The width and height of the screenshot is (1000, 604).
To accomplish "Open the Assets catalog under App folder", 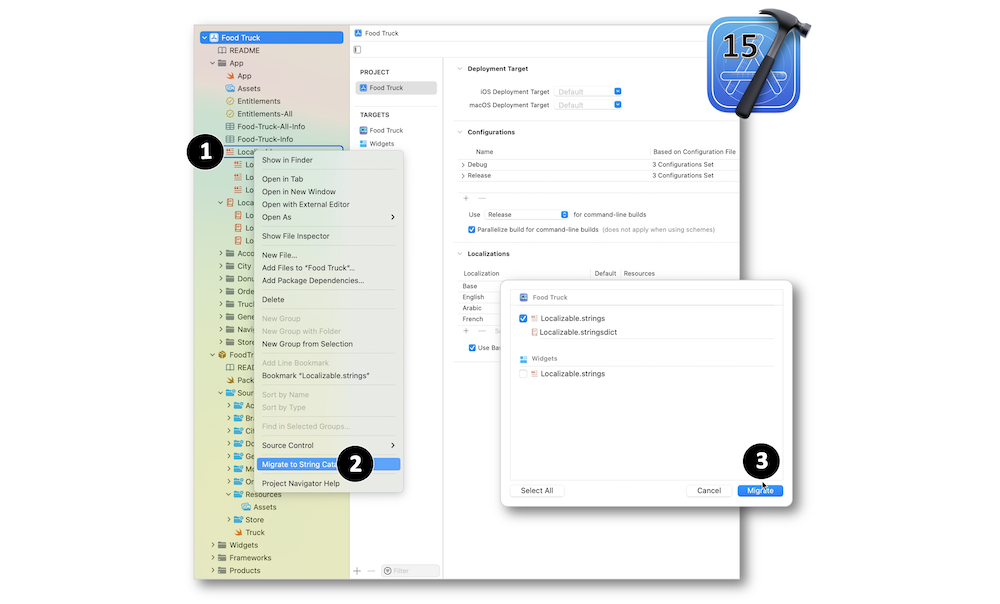I will point(248,88).
